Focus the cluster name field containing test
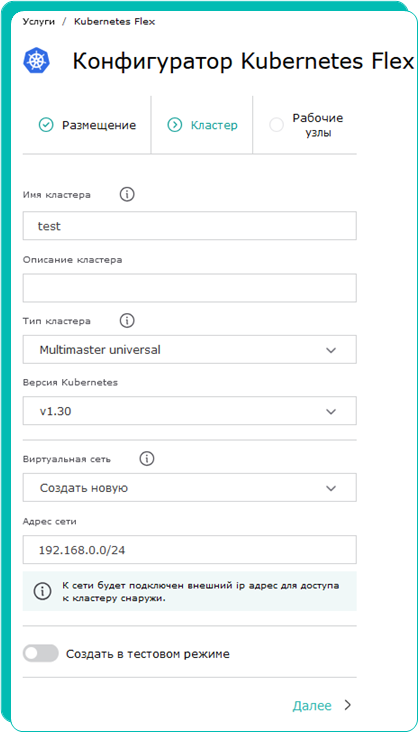 coord(190,226)
